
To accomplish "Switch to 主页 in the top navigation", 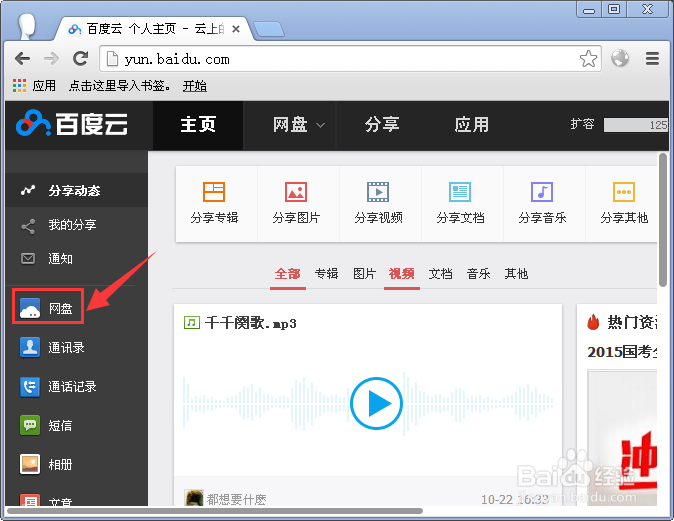I will pyautogui.click(x=198, y=125).
